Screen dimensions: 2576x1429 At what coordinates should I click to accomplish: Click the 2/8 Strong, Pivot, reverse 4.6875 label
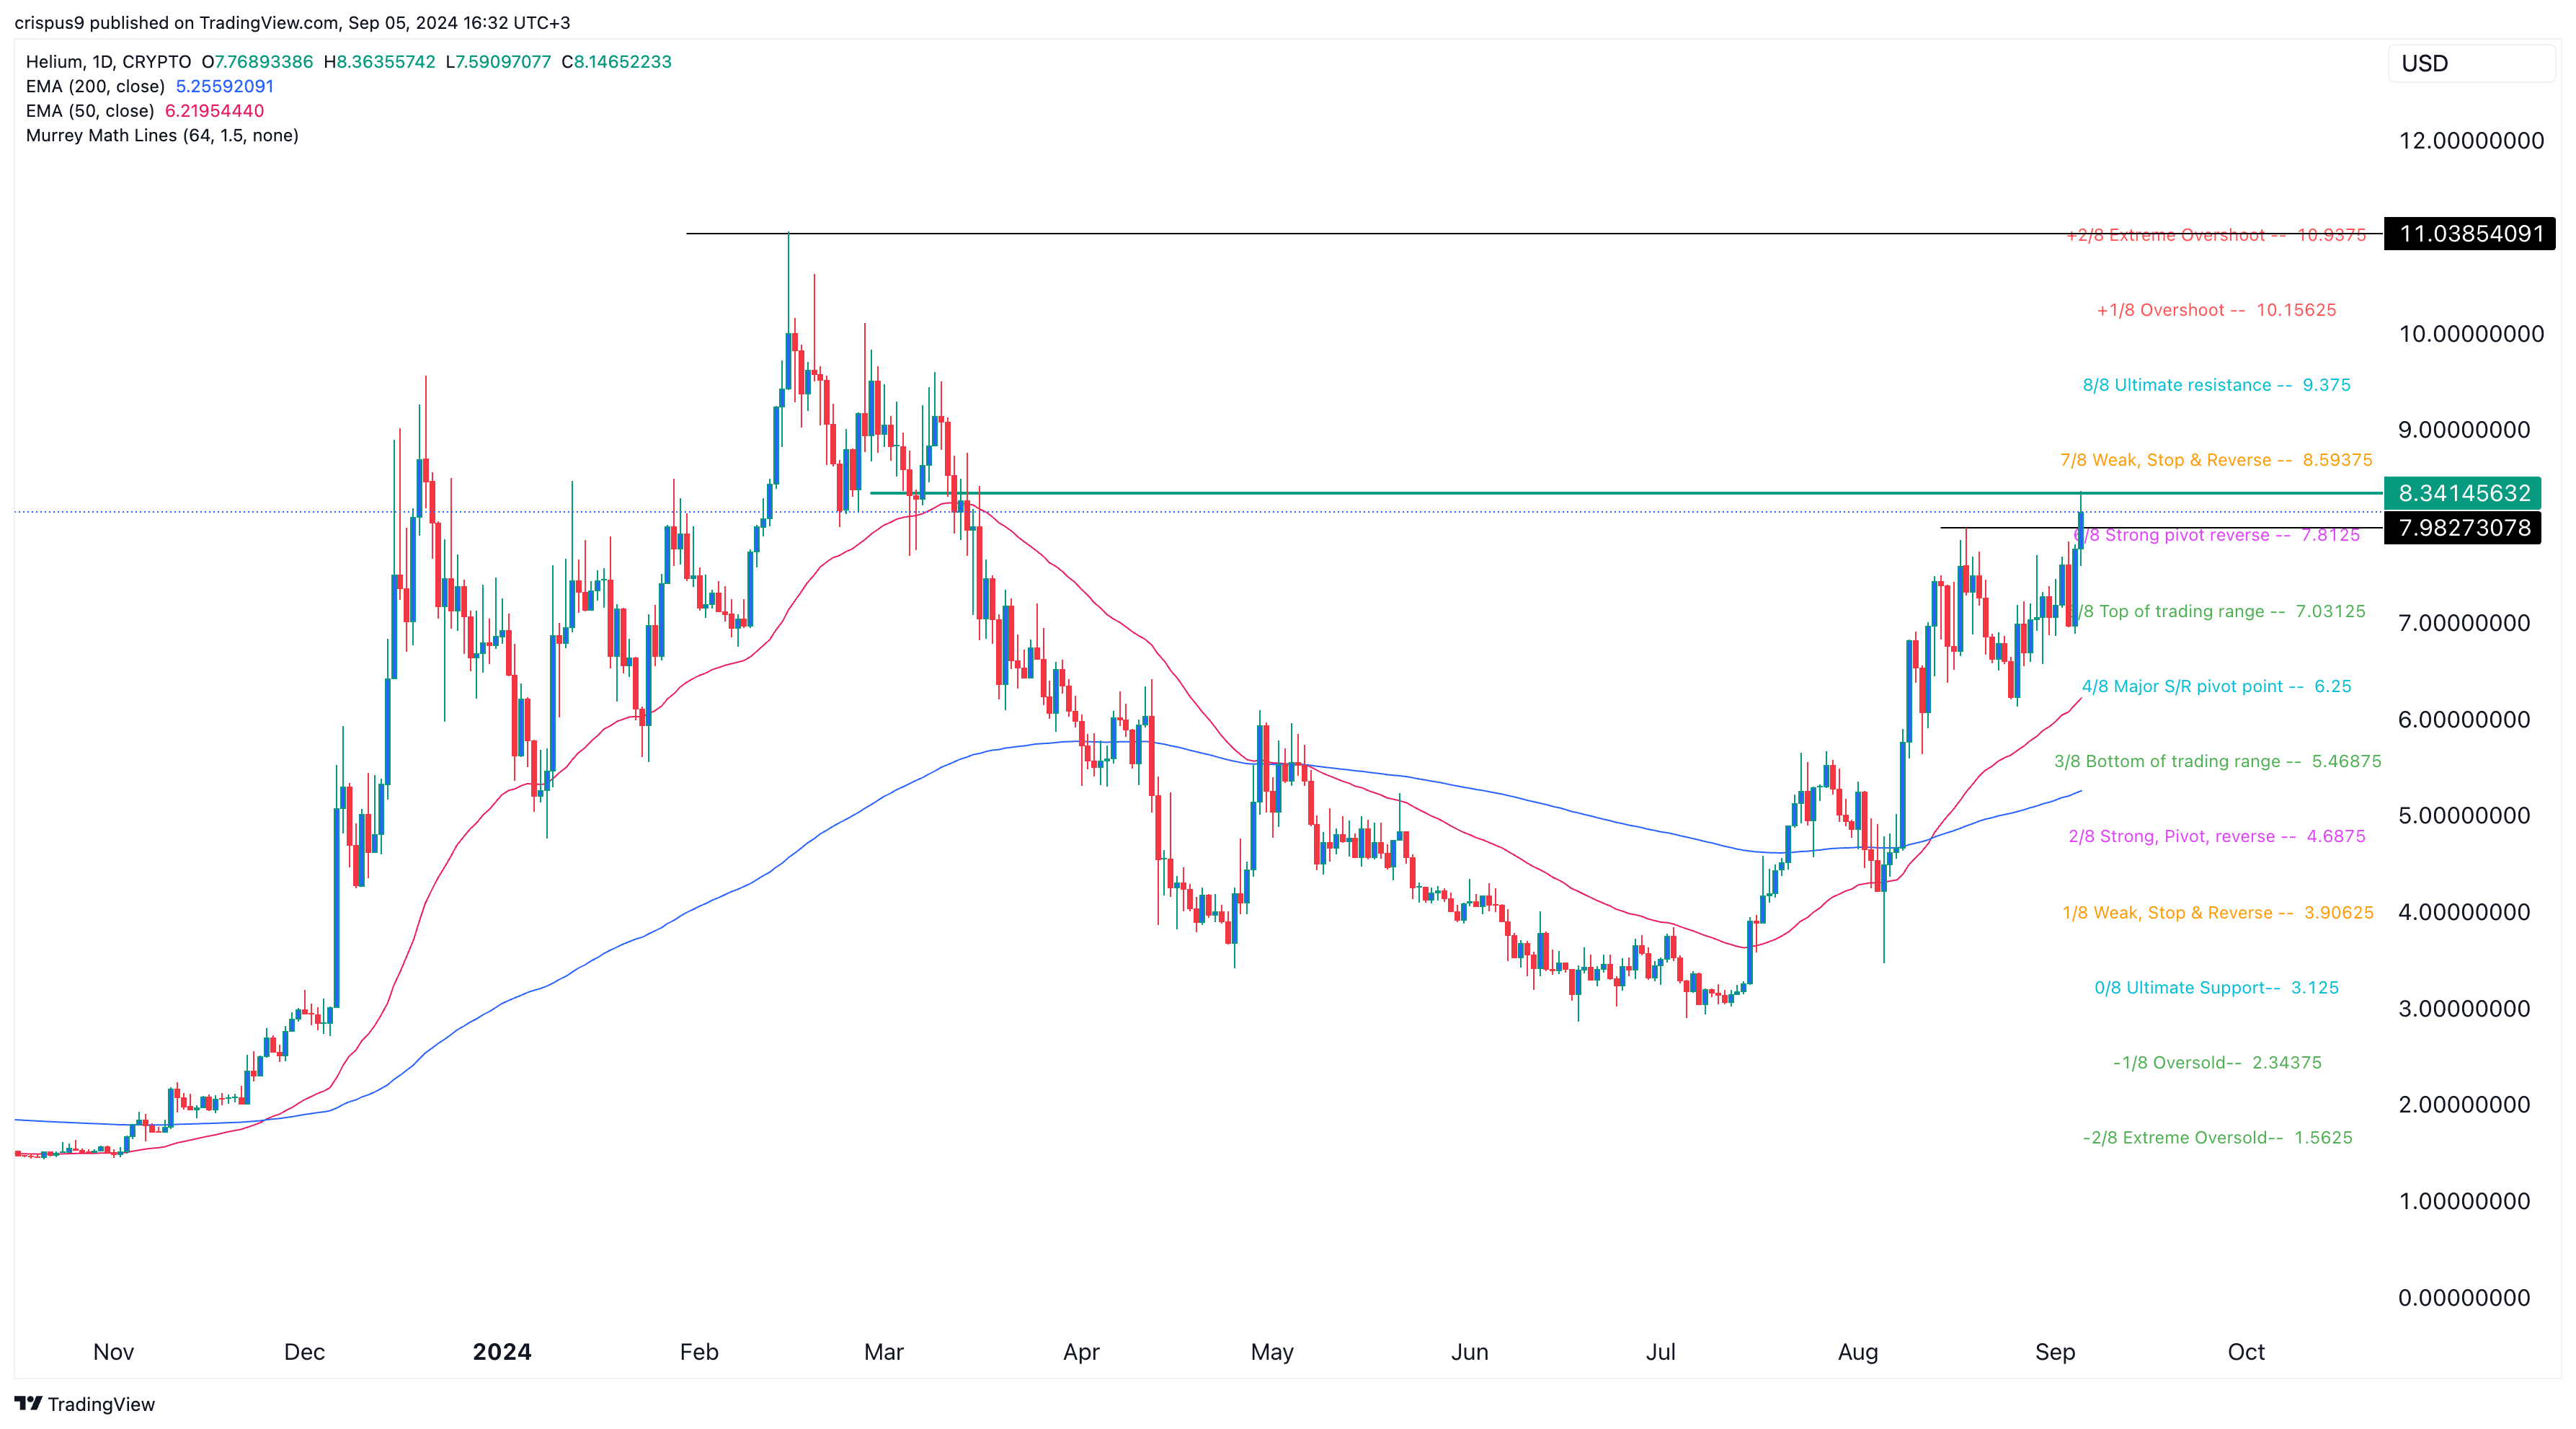pos(2216,836)
